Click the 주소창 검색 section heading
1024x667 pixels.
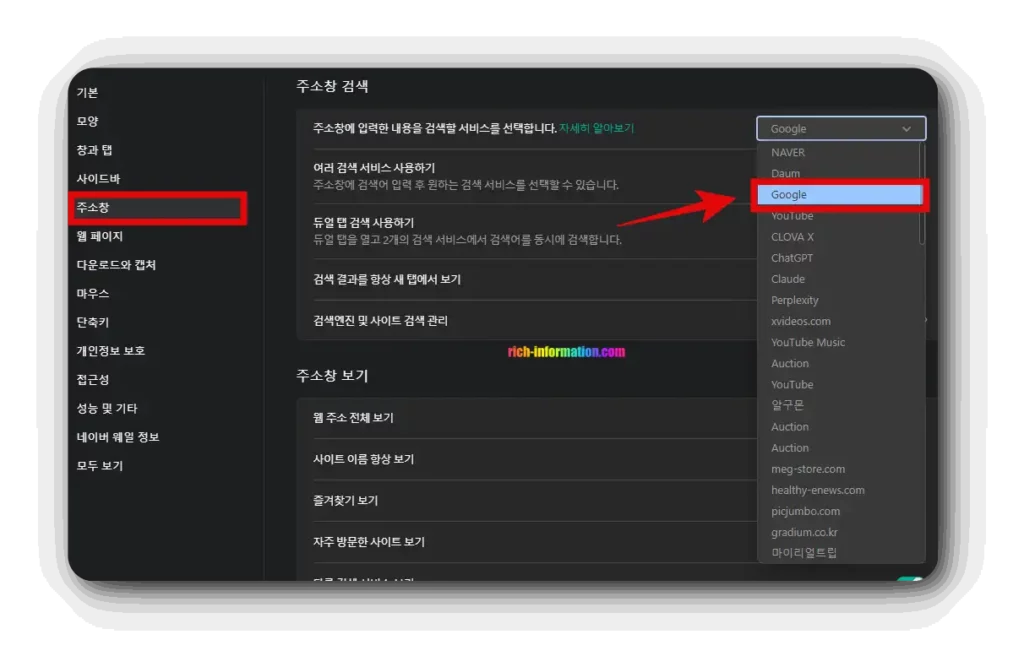click(x=332, y=86)
